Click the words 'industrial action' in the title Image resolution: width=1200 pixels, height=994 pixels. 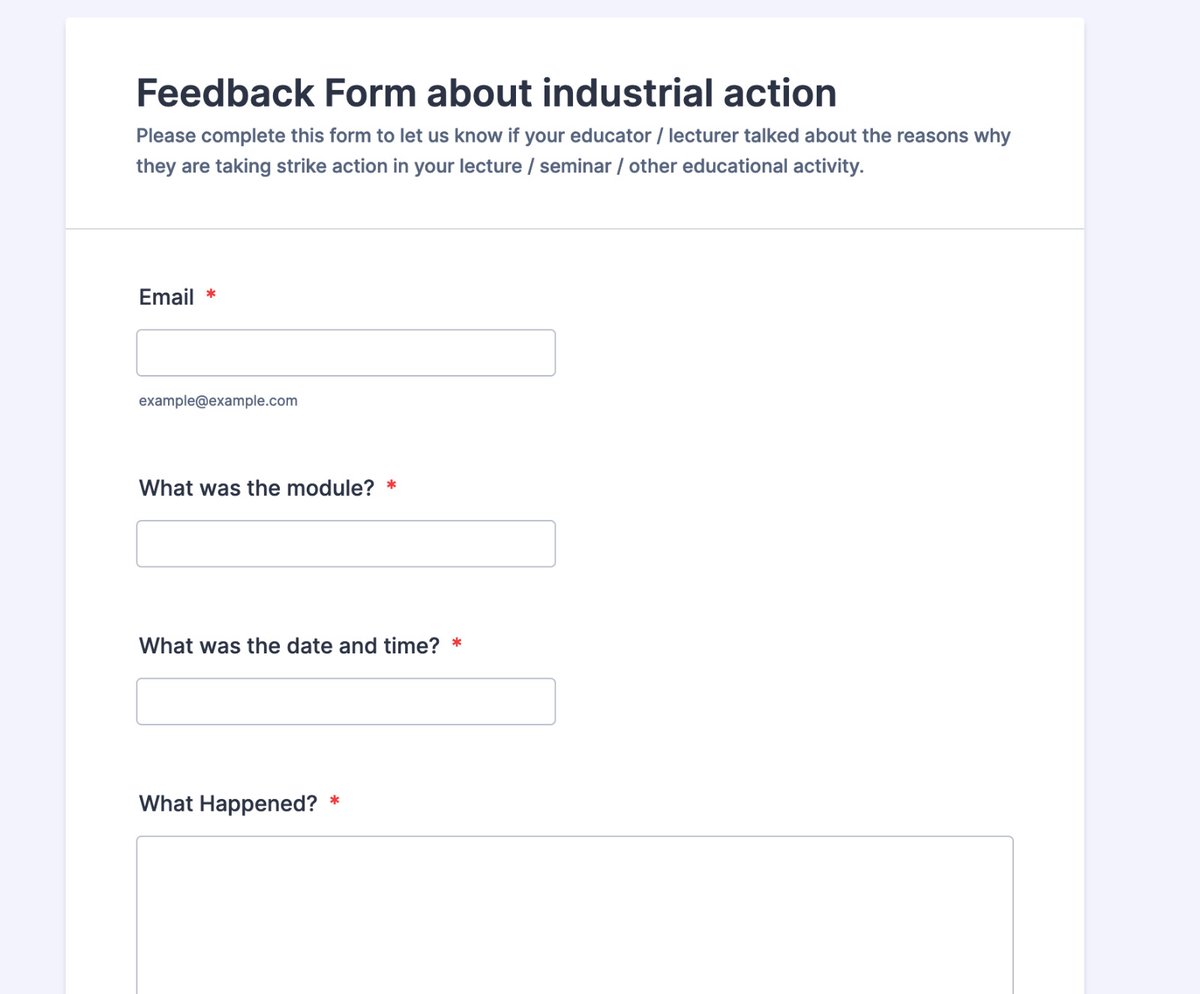[x=690, y=93]
